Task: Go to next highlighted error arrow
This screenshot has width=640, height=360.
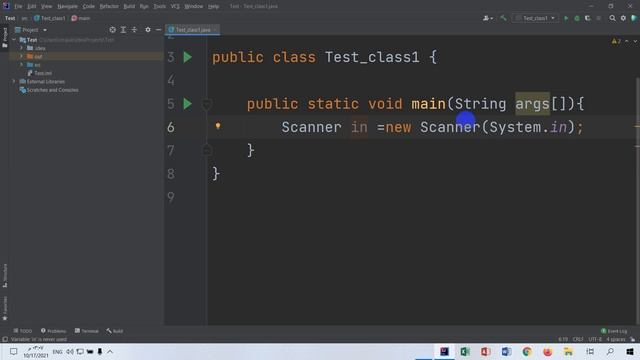Action: 635,41
